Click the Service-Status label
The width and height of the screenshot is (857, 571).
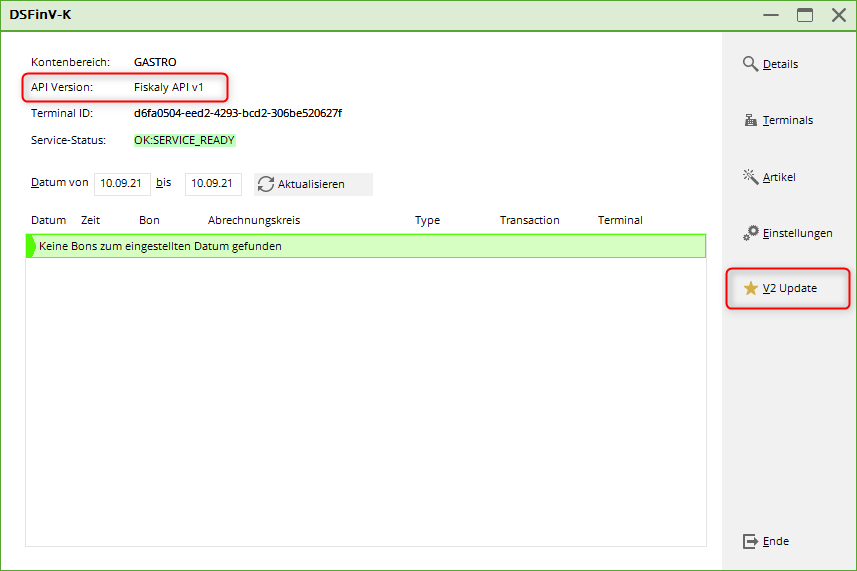pos(68,140)
